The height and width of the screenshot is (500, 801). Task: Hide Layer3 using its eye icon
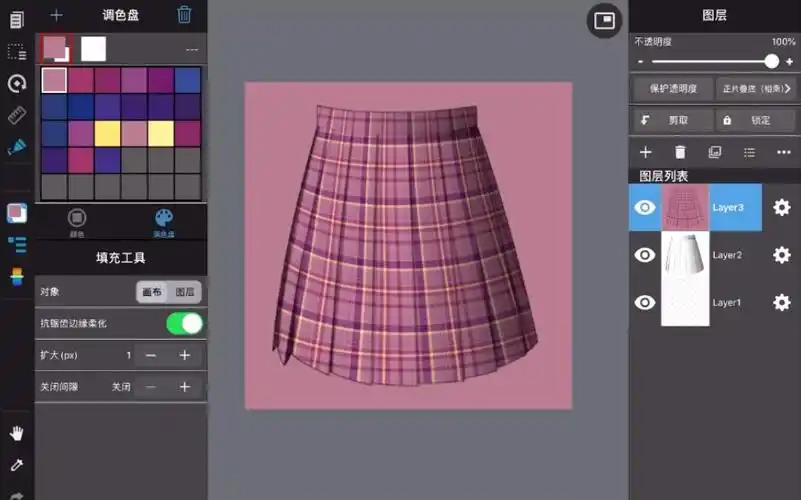pos(646,207)
